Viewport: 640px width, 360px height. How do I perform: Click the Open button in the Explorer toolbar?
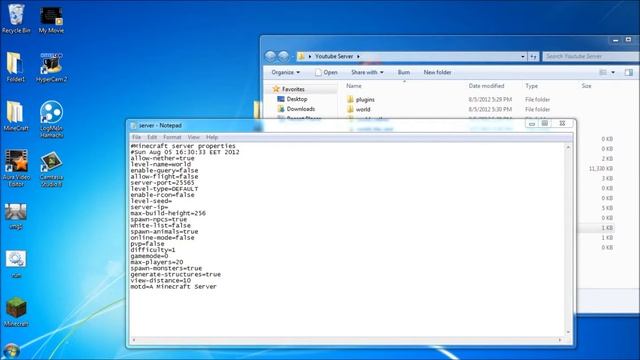(x=326, y=72)
